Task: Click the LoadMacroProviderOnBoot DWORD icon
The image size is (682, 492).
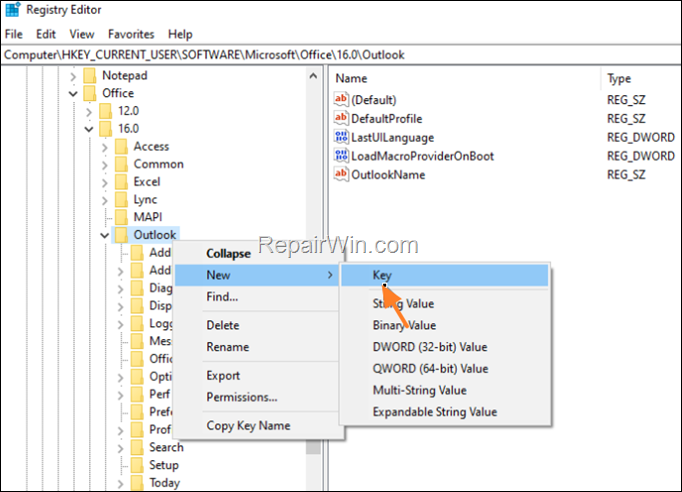Action: coord(341,156)
